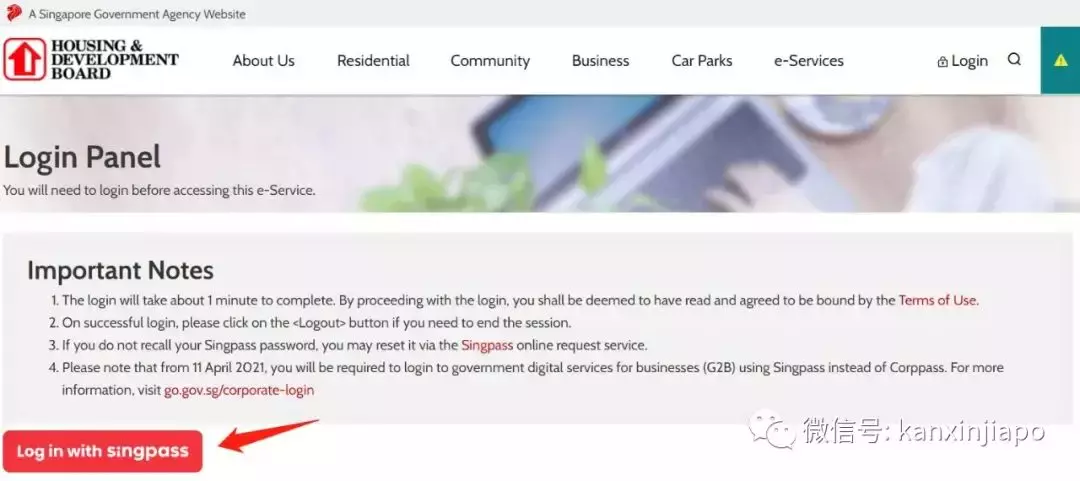Open the search magnifier icon
Image resolution: width=1080 pixels, height=481 pixels.
(x=1014, y=59)
